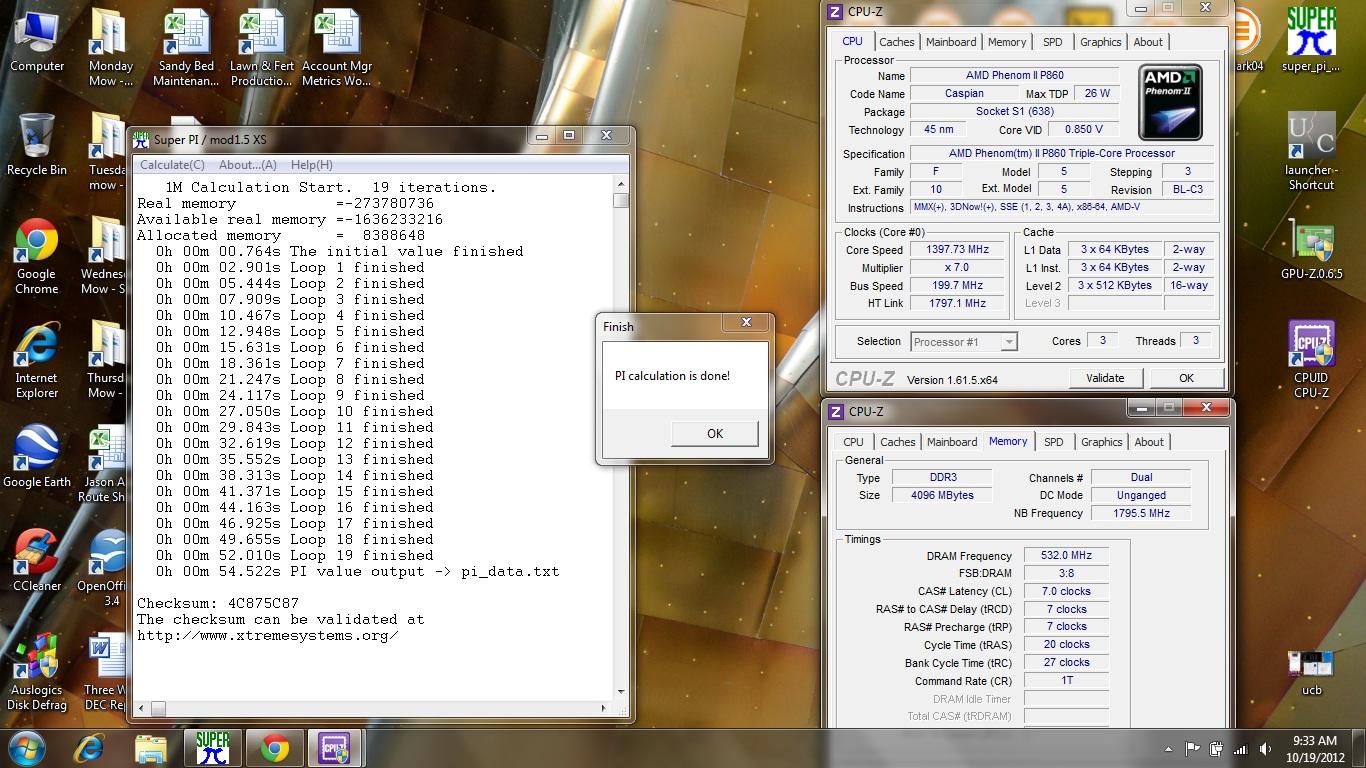Screen dimensions: 1366x768
Task: Switch to Mainboard tab in top CPU-Z
Action: (951, 42)
